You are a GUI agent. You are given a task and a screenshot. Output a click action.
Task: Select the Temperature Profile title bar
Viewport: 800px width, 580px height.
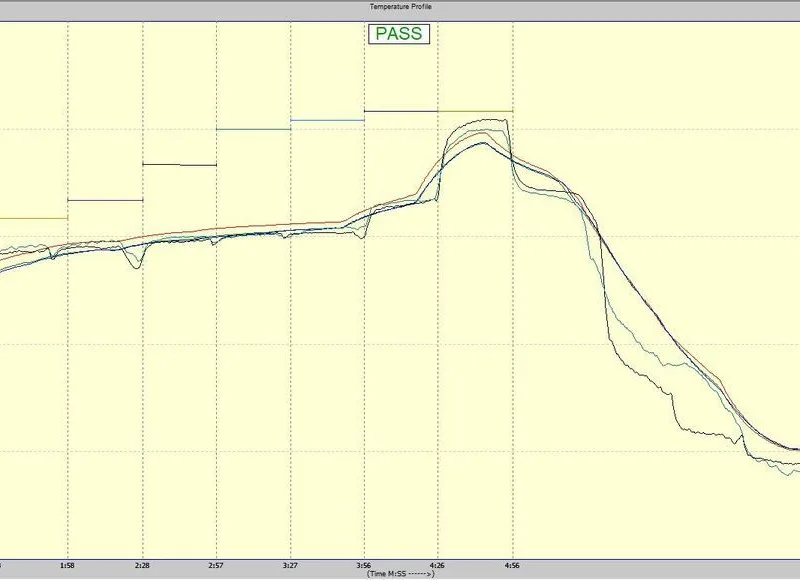coord(399,7)
